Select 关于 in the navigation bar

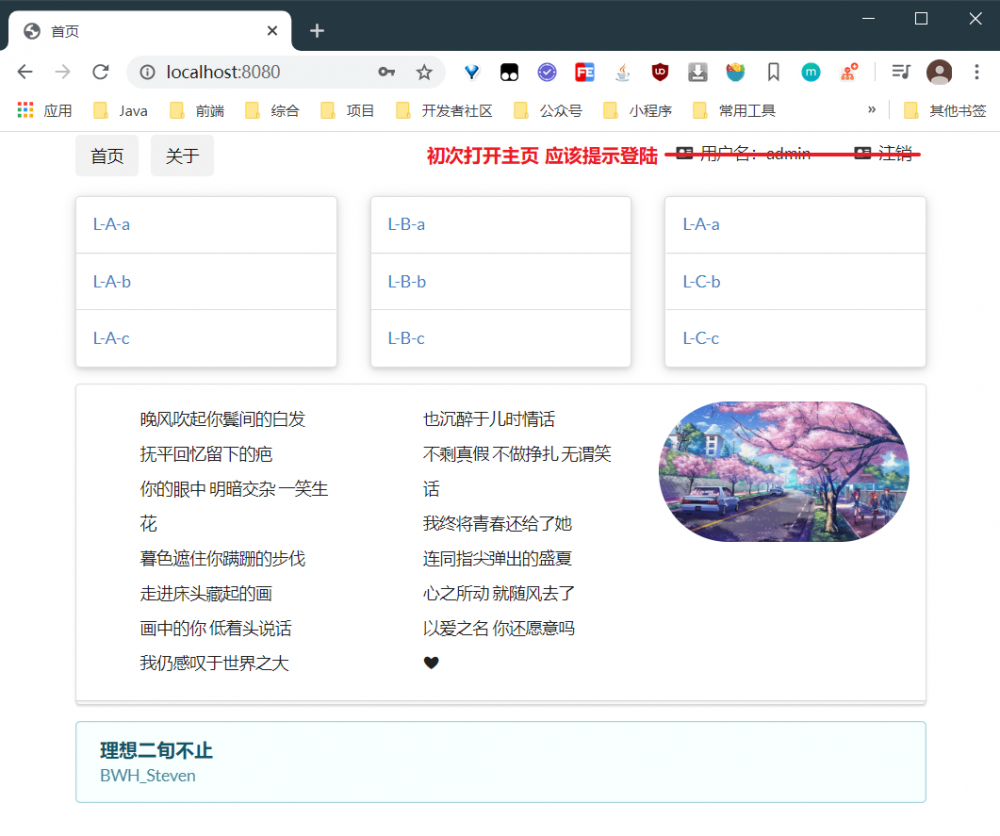[x=182, y=155]
